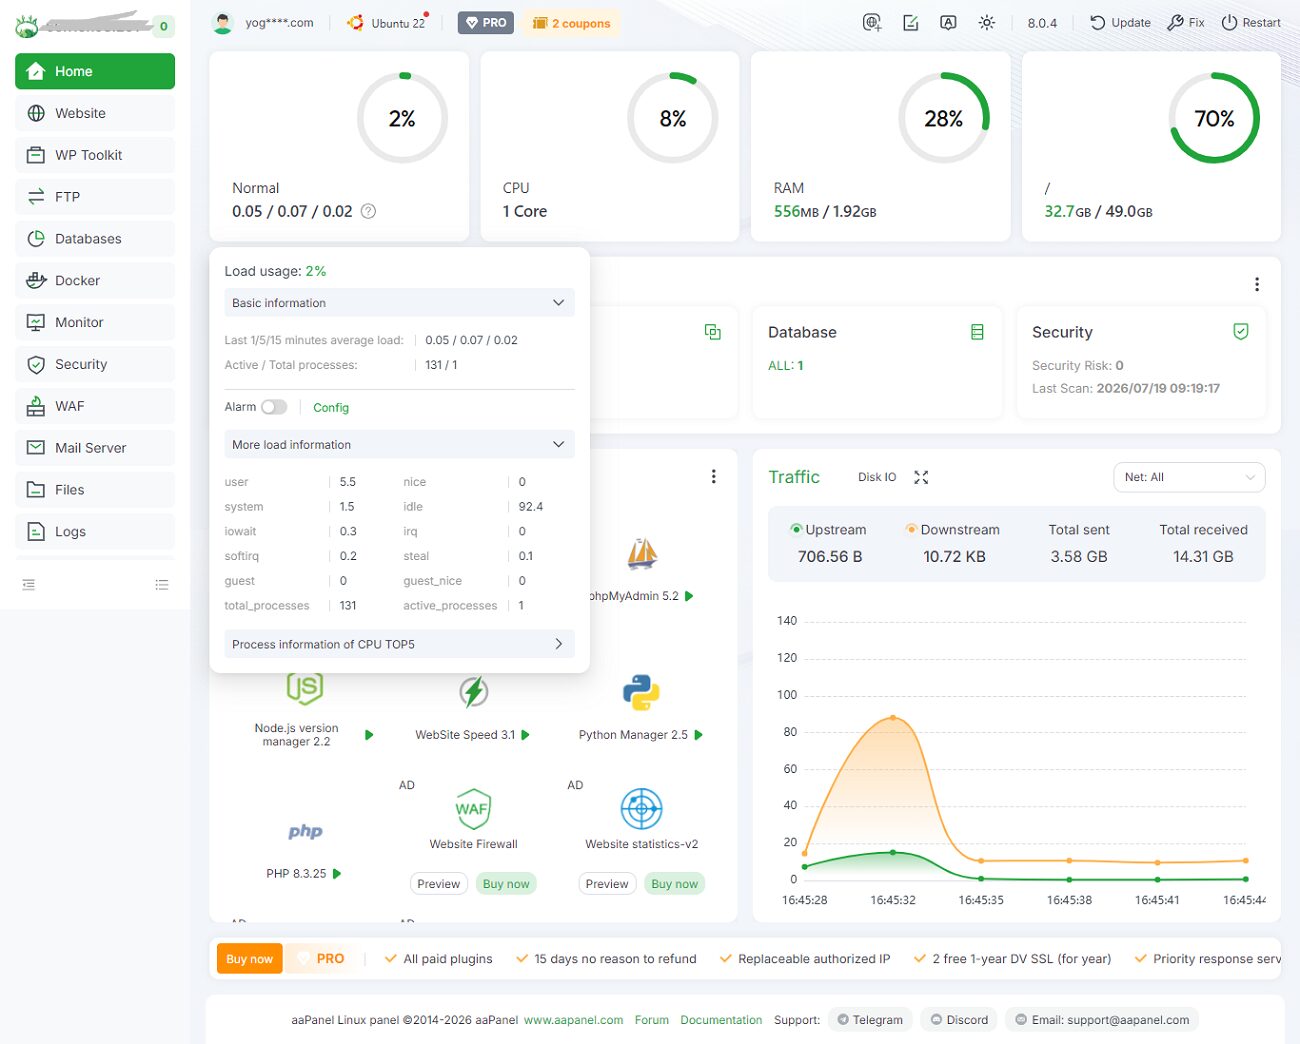Image resolution: width=1300 pixels, height=1044 pixels.
Task: Open Telegram support button
Action: pyautogui.click(x=870, y=1020)
